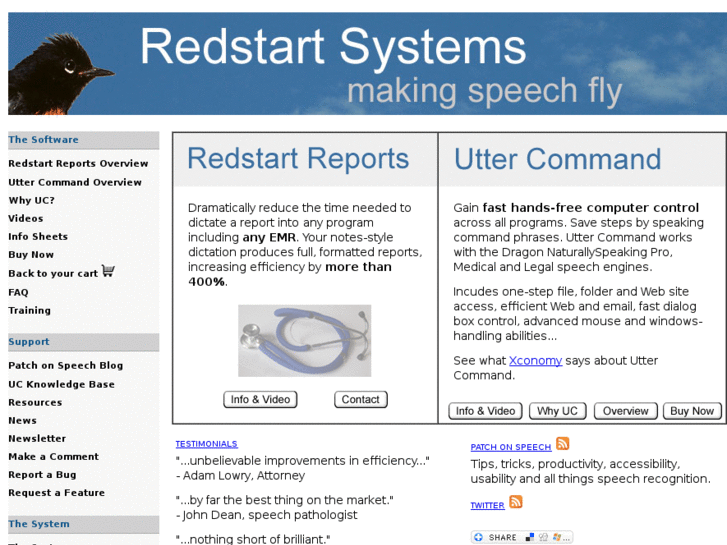
Task: Go to the Why UC? sidebar page
Action: [31, 200]
